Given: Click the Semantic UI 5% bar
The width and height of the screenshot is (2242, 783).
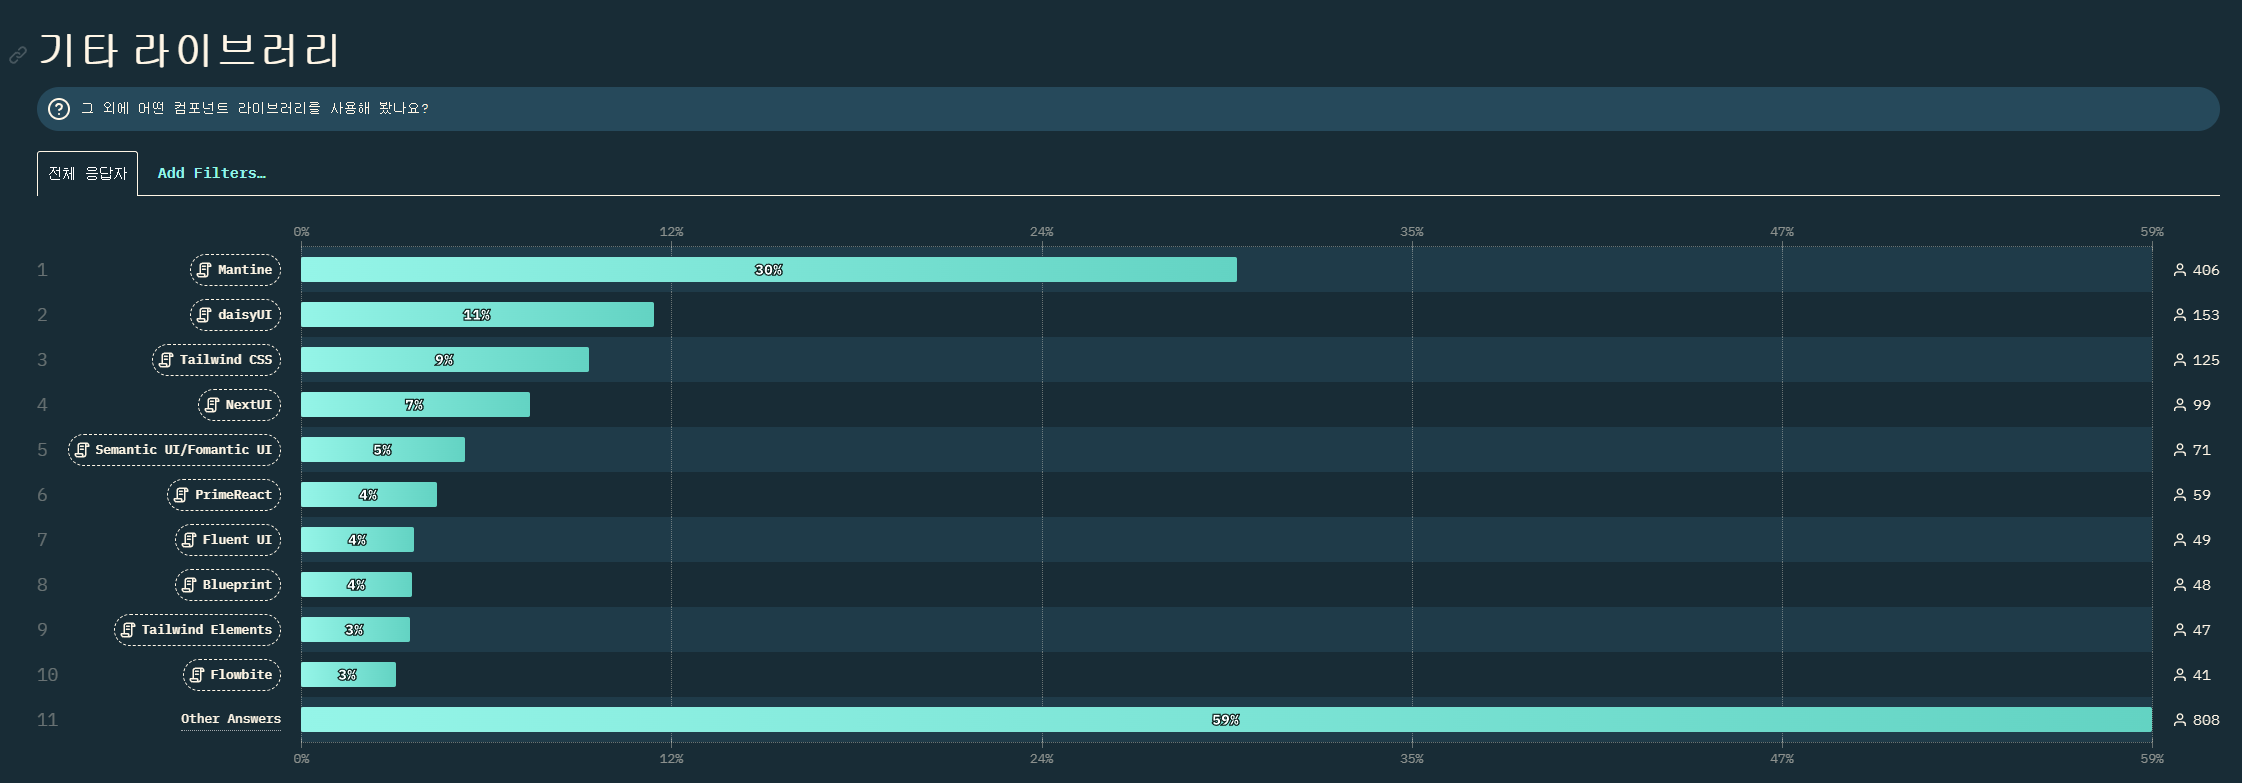Looking at the screenshot, I should point(383,450).
